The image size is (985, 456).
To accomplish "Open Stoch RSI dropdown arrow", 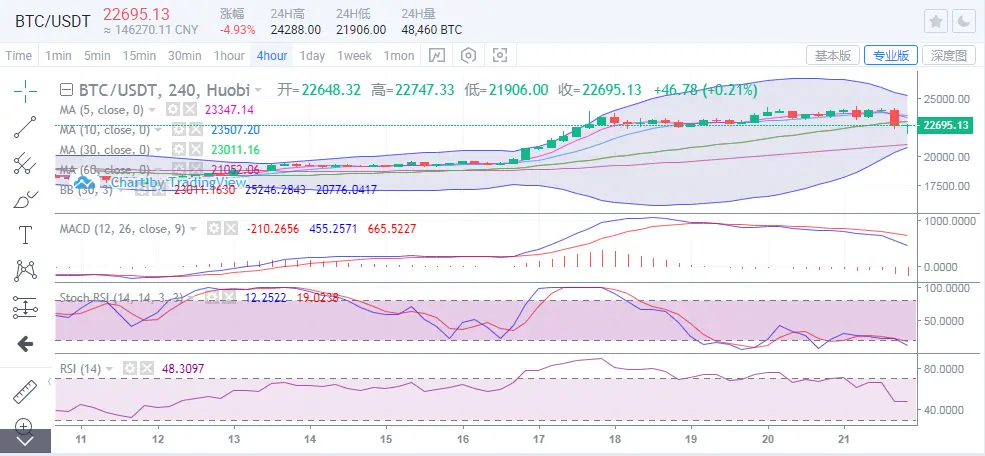I will point(193,298).
